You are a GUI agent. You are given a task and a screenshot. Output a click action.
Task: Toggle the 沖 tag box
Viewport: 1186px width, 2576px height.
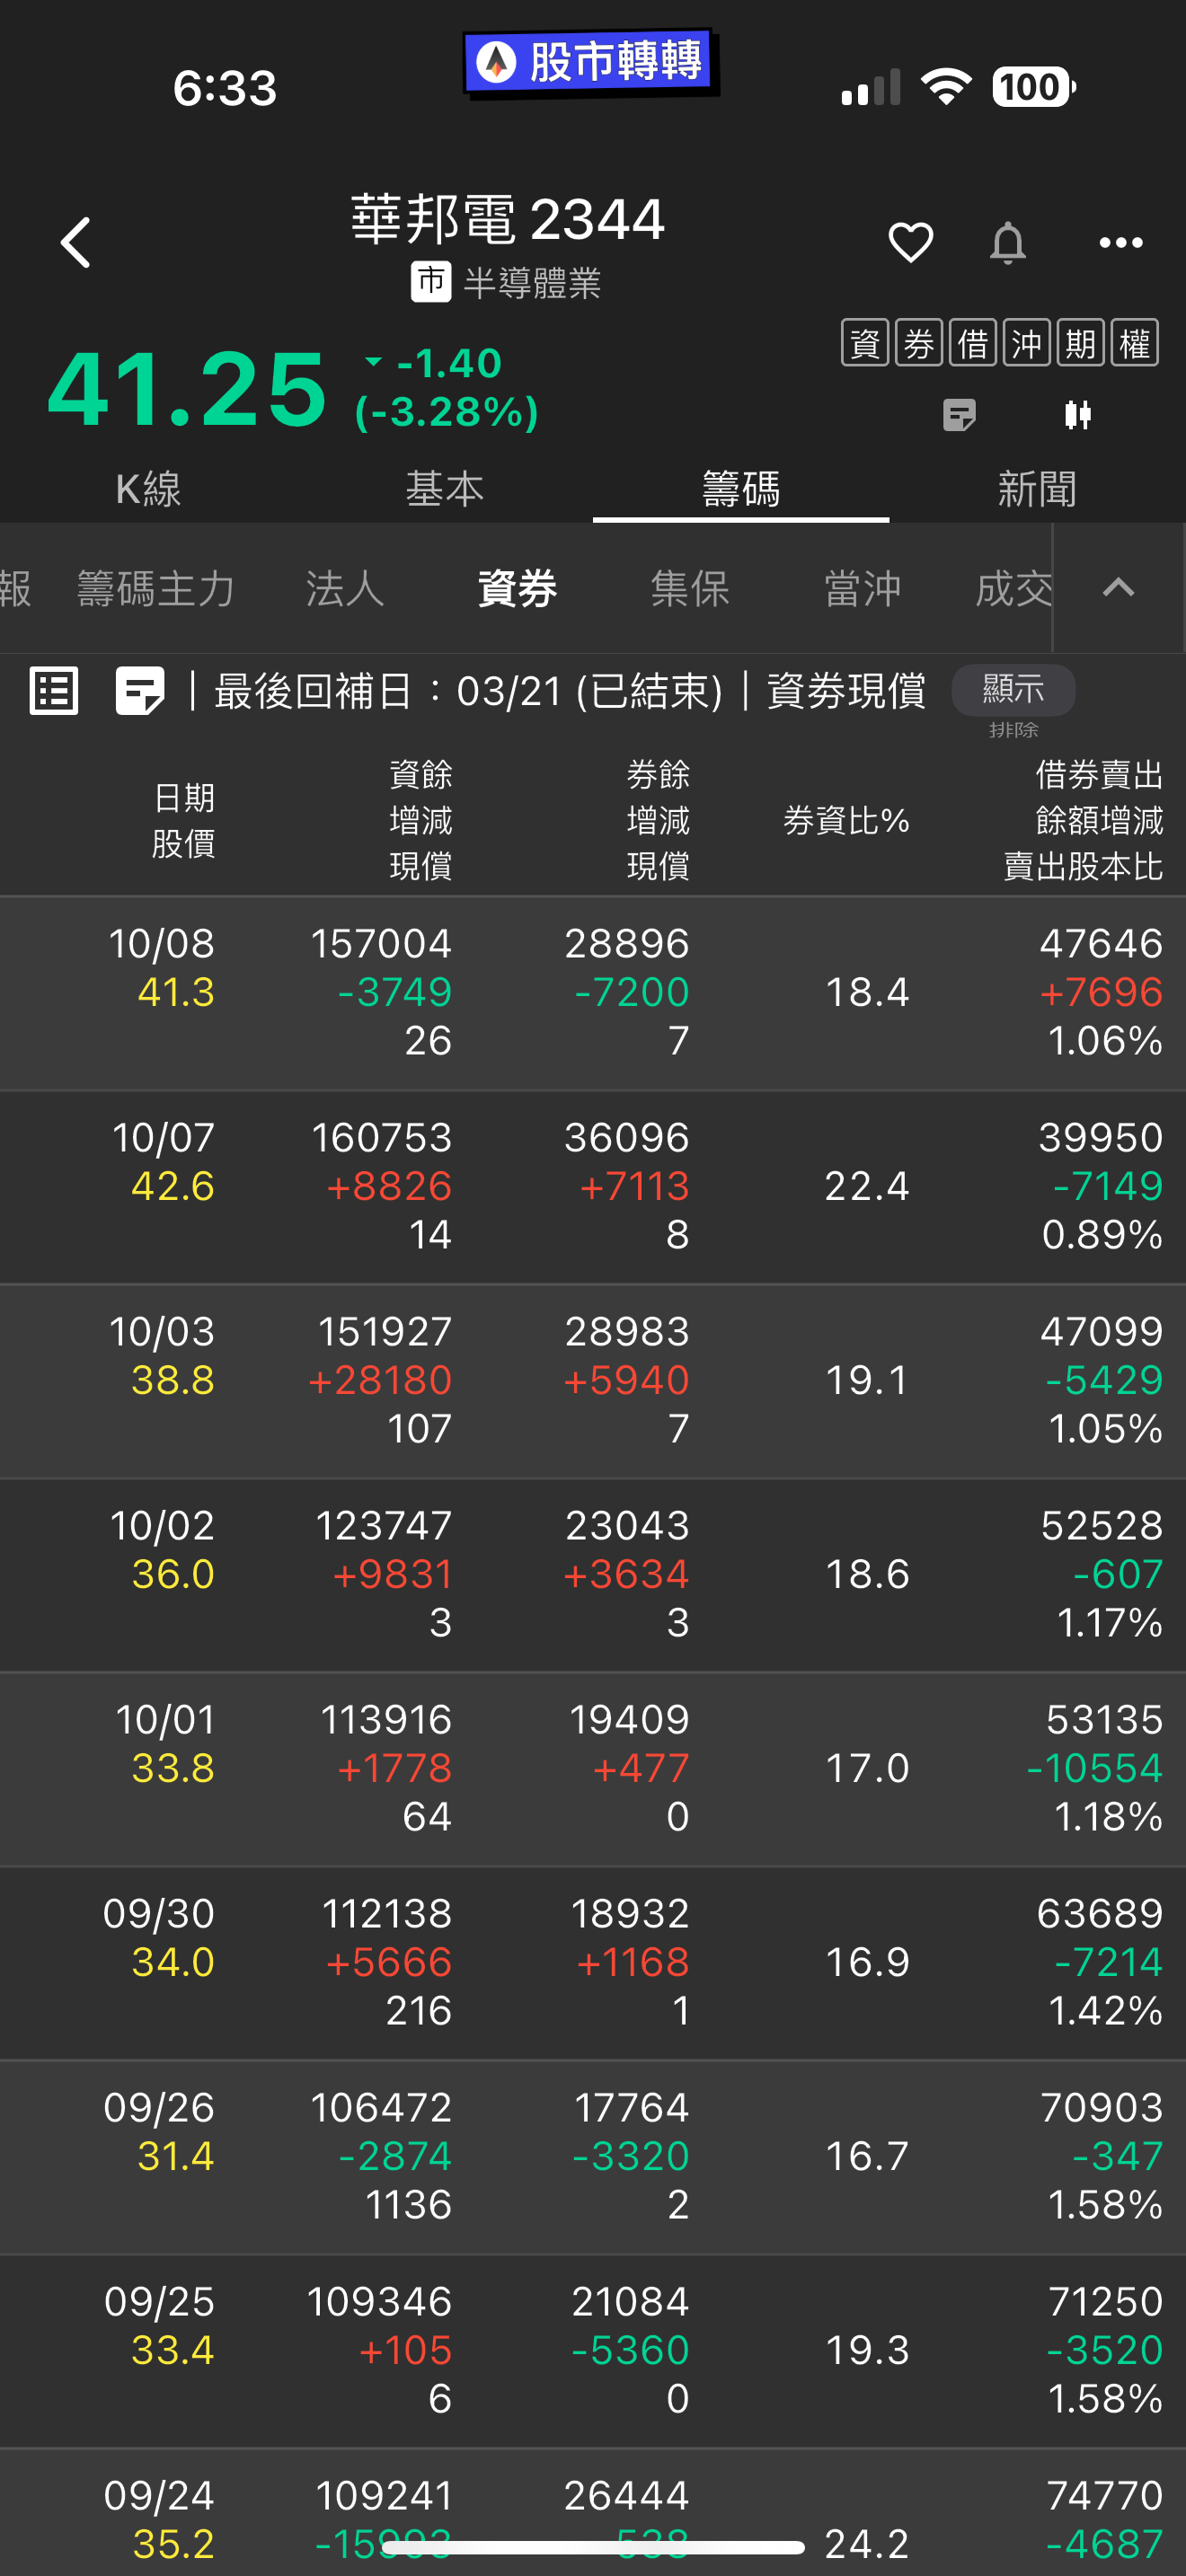pos(1027,343)
